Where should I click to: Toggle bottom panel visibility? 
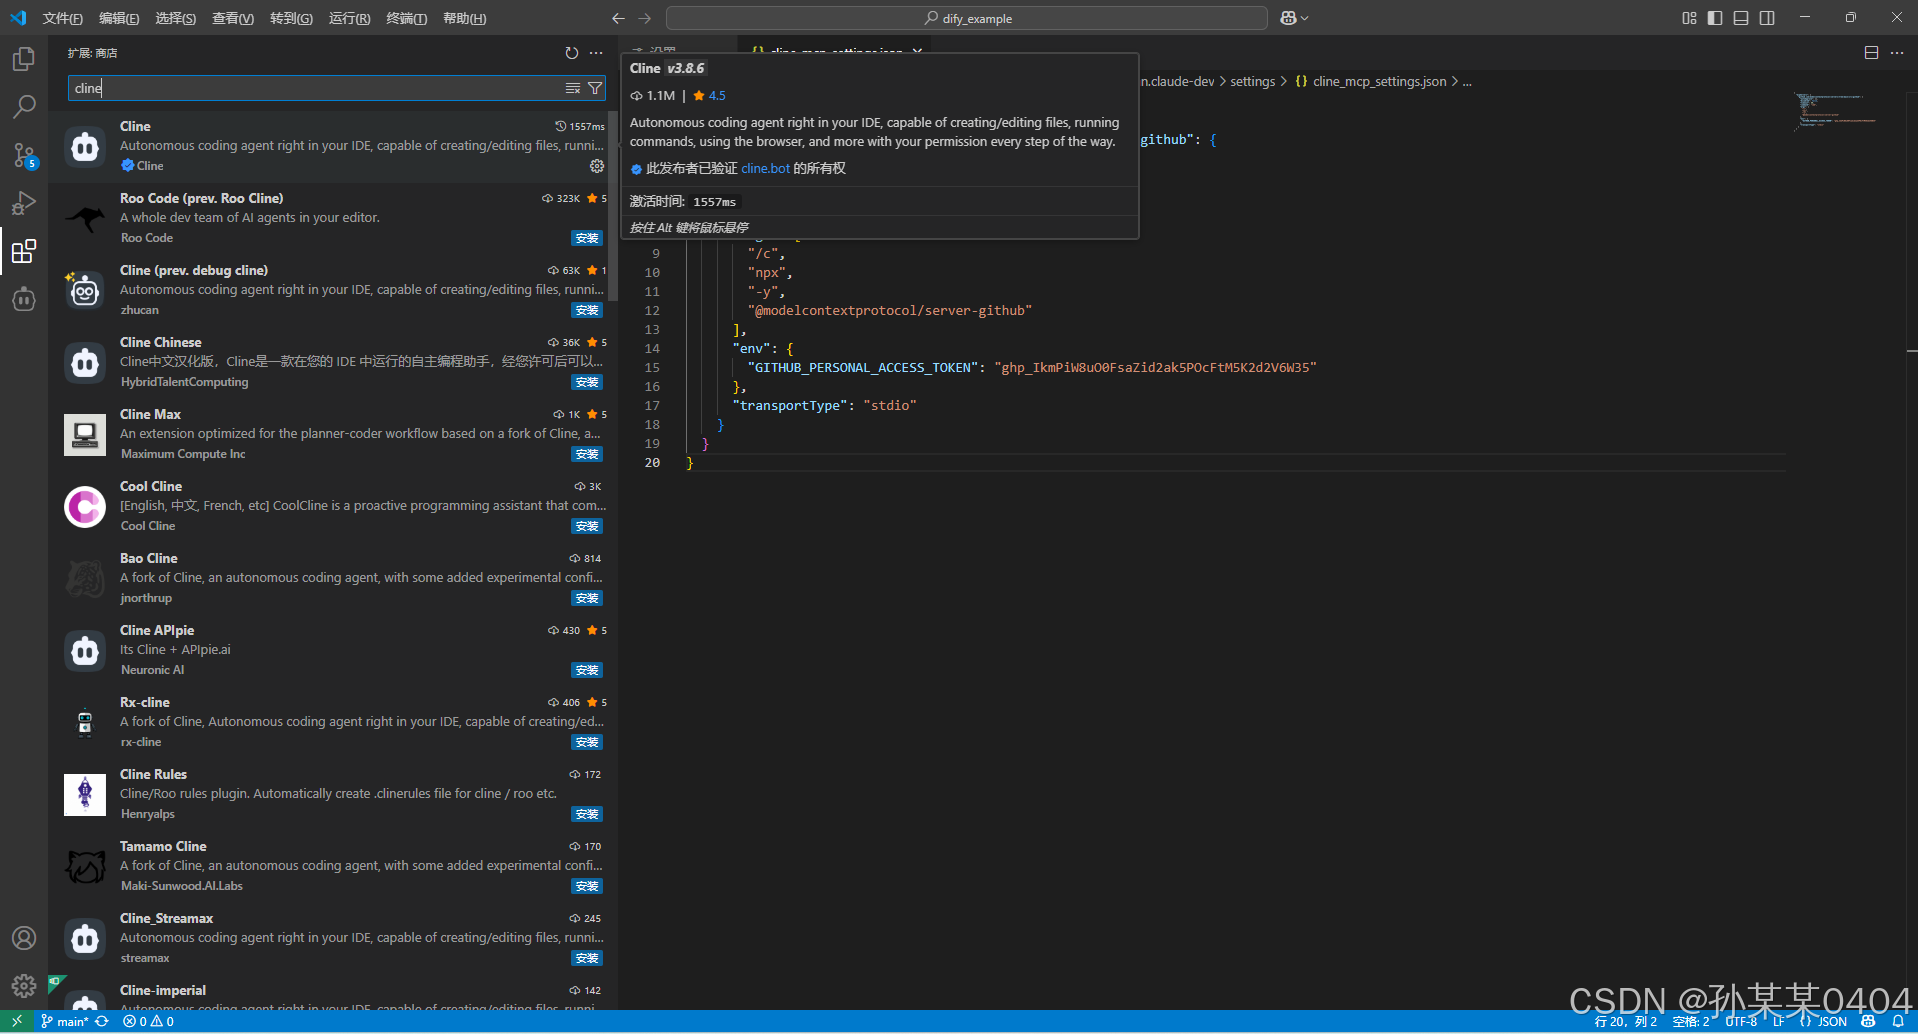pos(1741,18)
